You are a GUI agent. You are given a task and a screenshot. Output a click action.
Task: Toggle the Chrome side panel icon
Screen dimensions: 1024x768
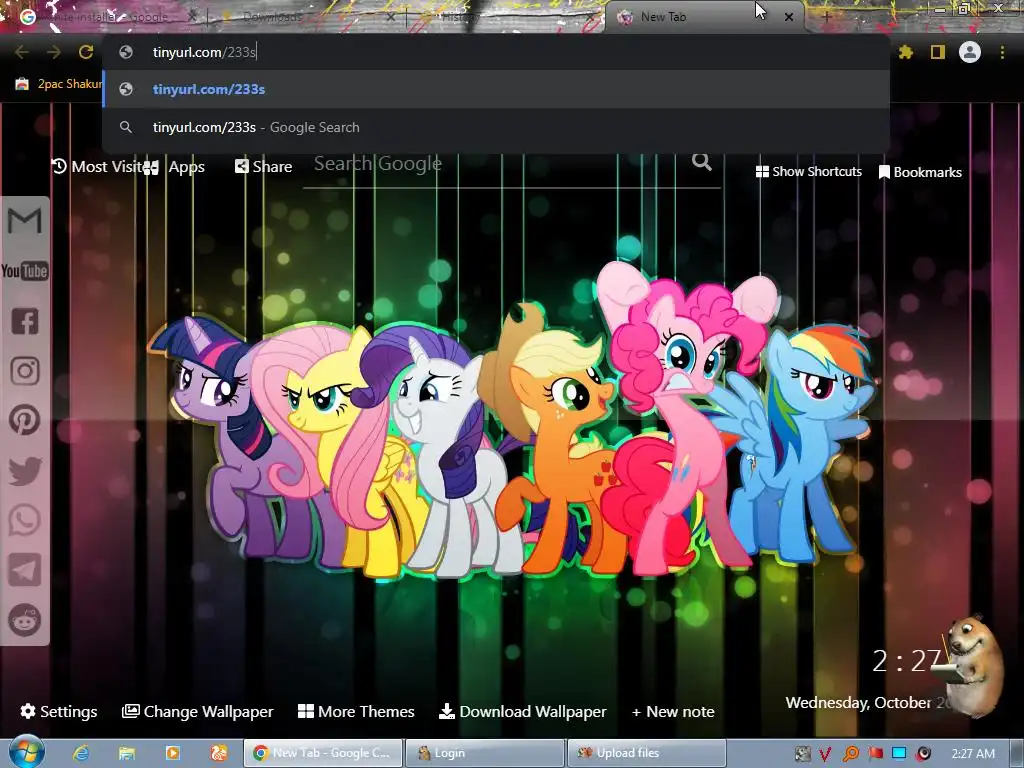[x=938, y=52]
